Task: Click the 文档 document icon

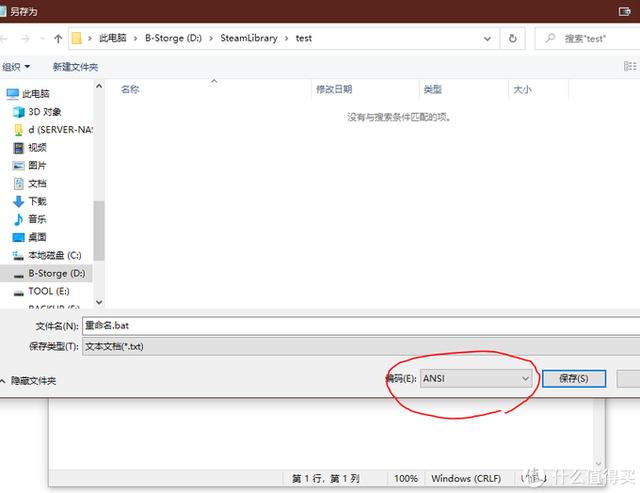Action: click(19, 184)
